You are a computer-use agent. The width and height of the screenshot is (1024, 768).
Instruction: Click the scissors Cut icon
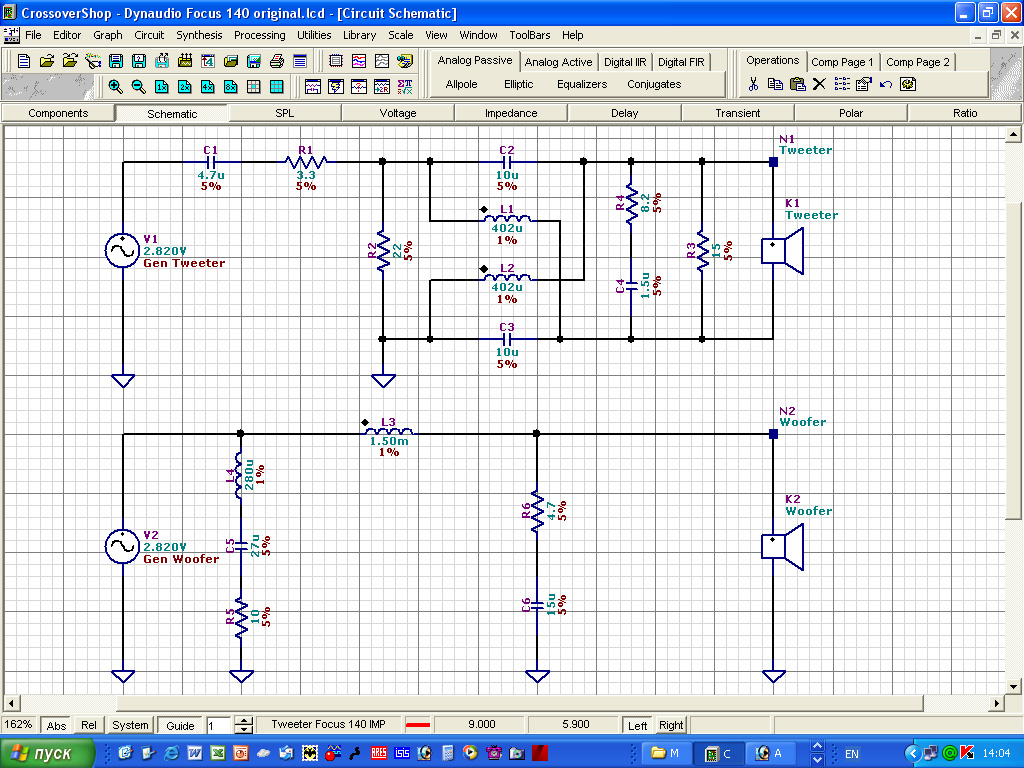coord(753,84)
